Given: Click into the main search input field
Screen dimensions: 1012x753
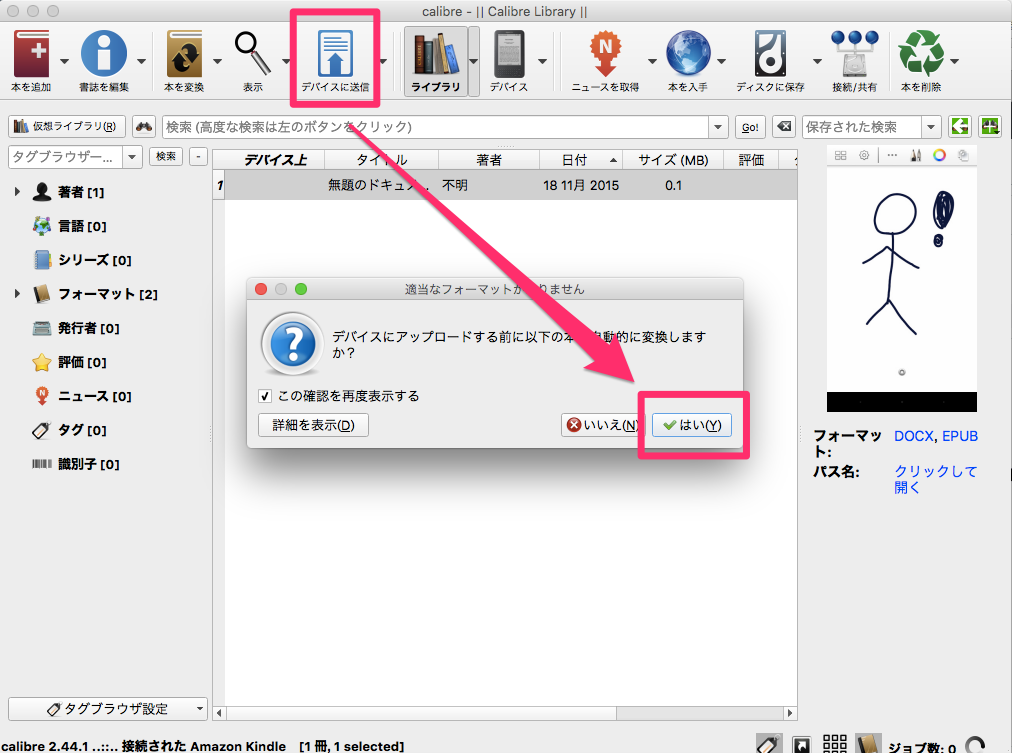Looking at the screenshot, I should (x=436, y=127).
